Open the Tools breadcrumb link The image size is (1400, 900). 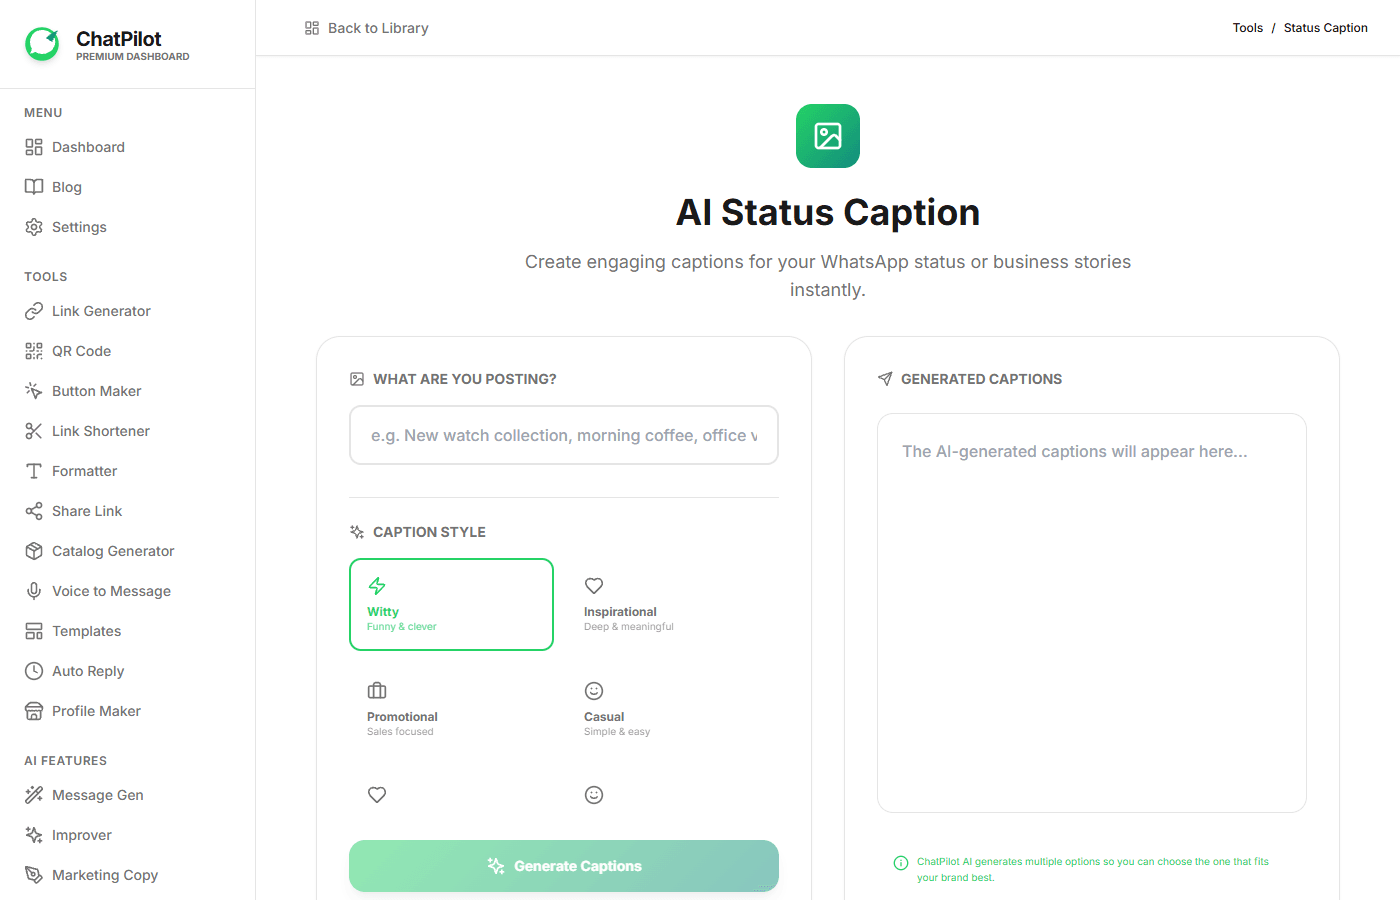(1248, 27)
